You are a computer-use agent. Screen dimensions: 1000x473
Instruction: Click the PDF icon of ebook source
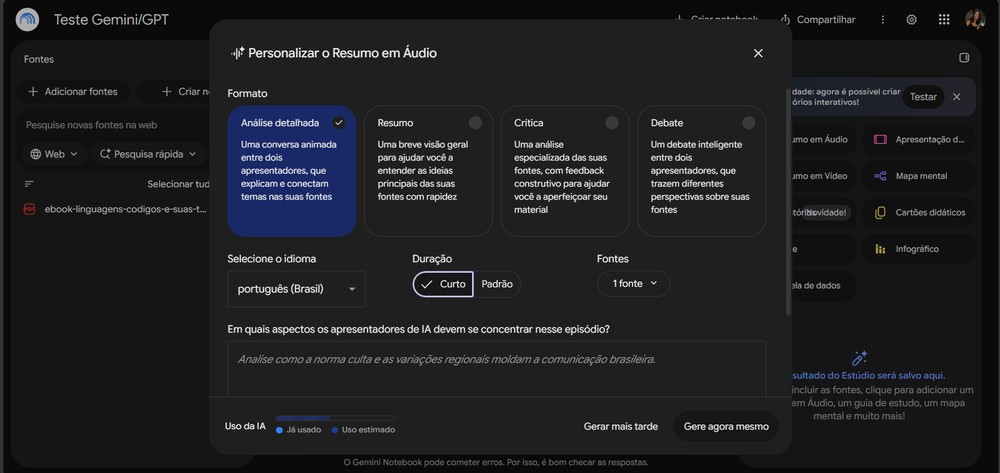coord(29,209)
